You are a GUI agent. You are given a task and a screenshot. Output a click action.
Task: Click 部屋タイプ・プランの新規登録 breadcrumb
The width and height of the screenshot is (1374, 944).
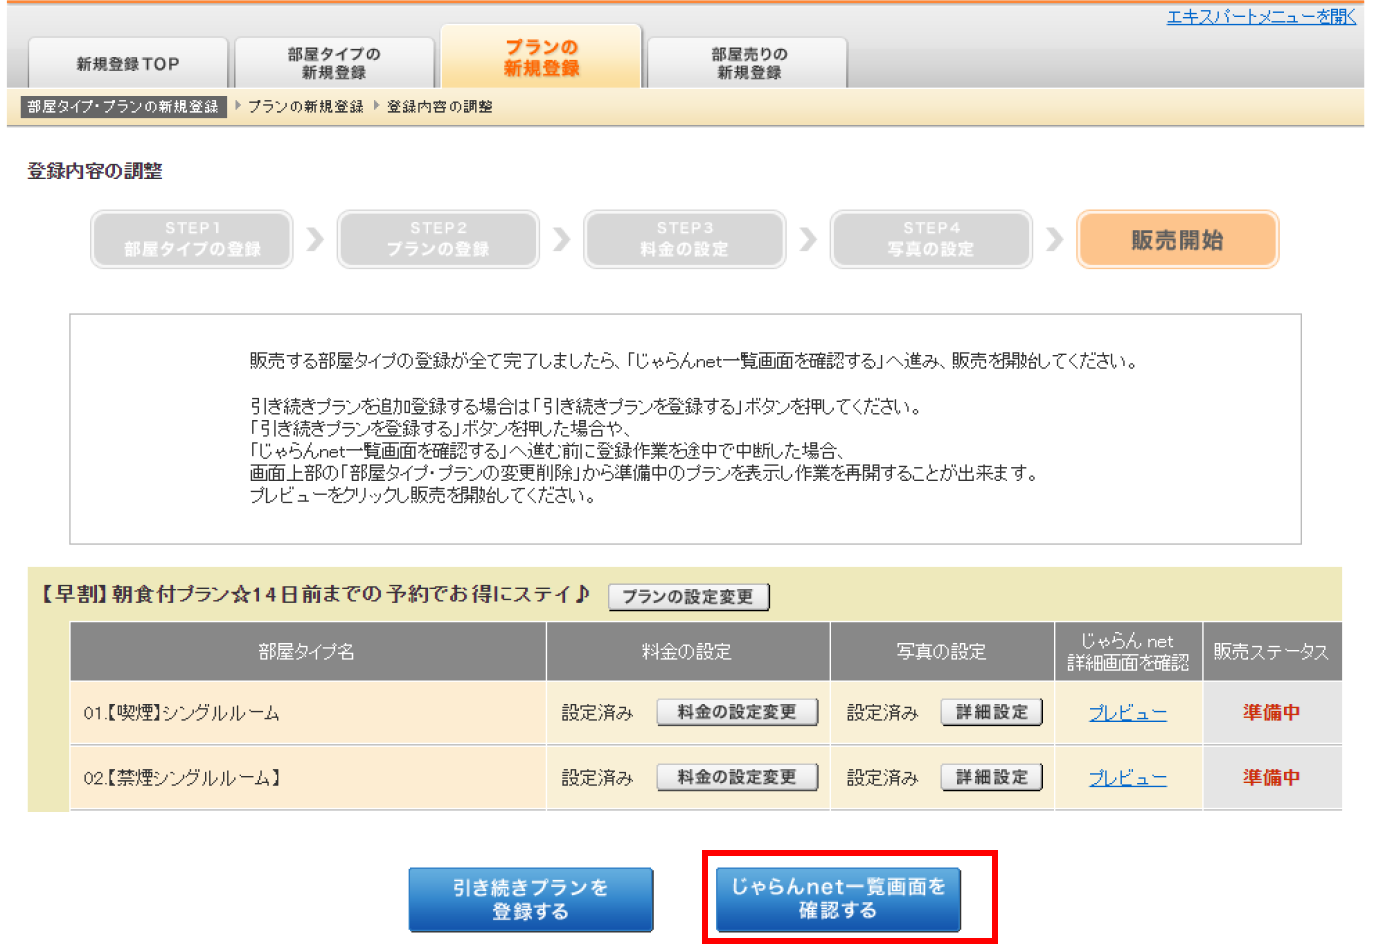tap(123, 106)
